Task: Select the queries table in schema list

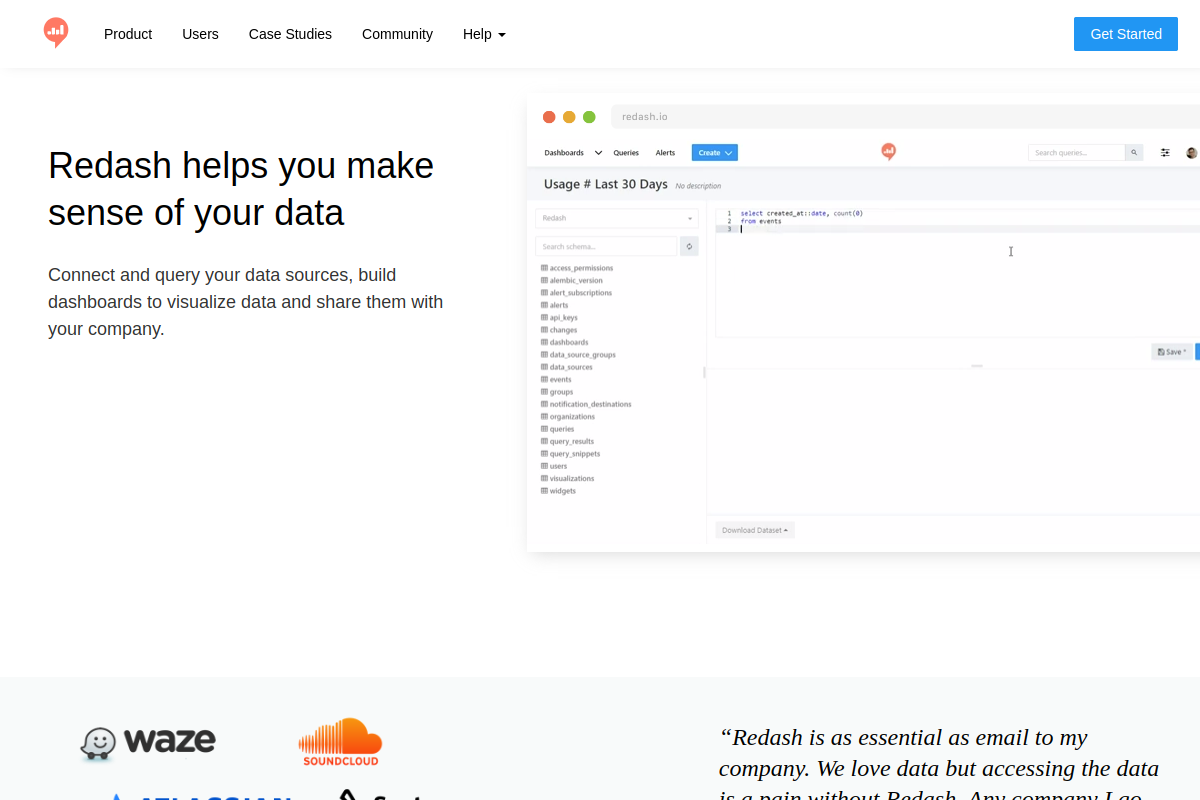Action: tap(558, 429)
